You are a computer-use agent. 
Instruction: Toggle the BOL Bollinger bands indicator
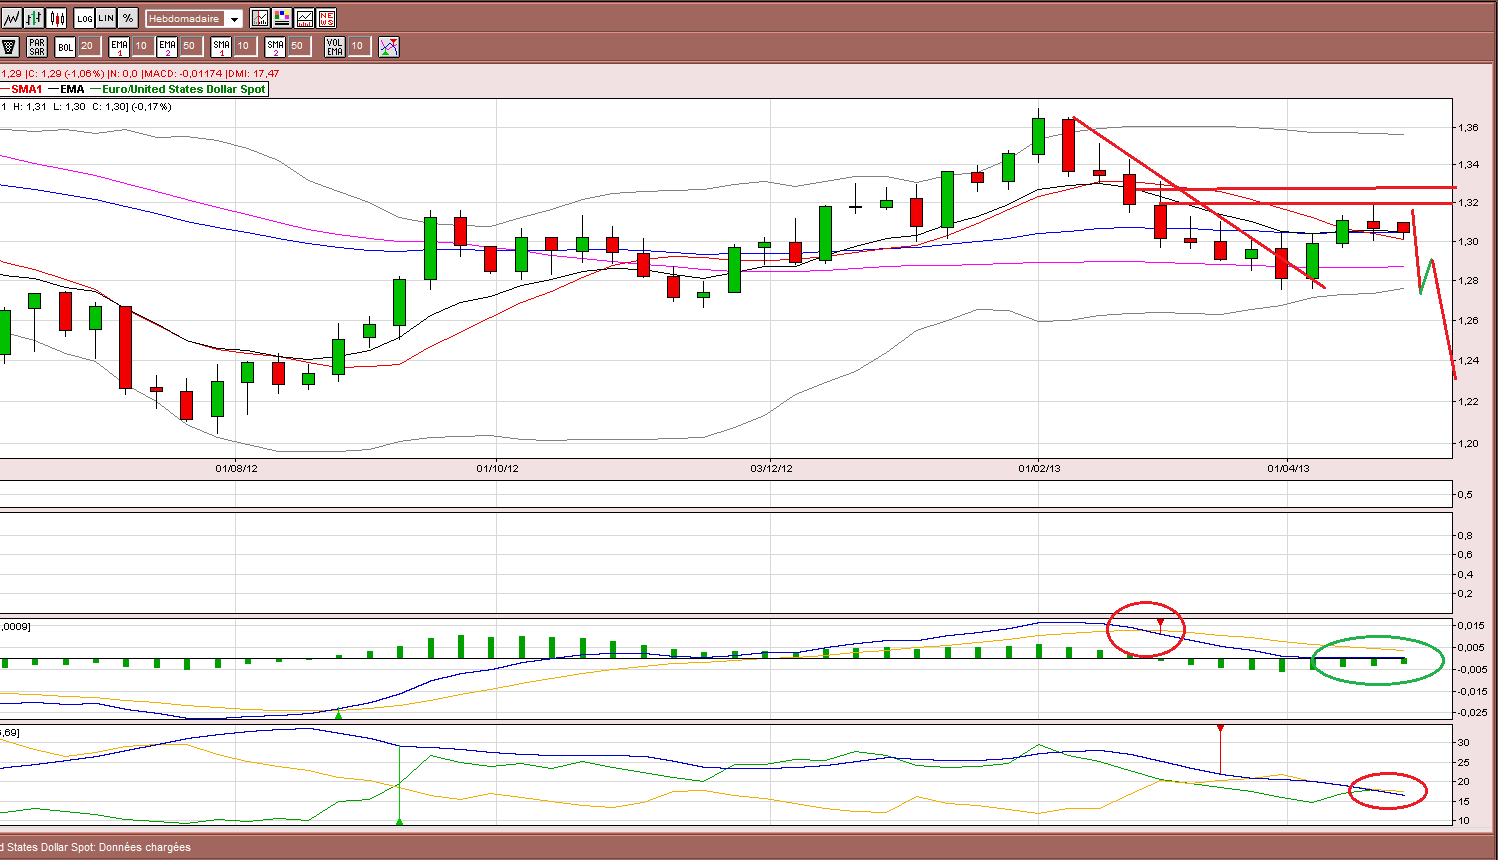65,46
